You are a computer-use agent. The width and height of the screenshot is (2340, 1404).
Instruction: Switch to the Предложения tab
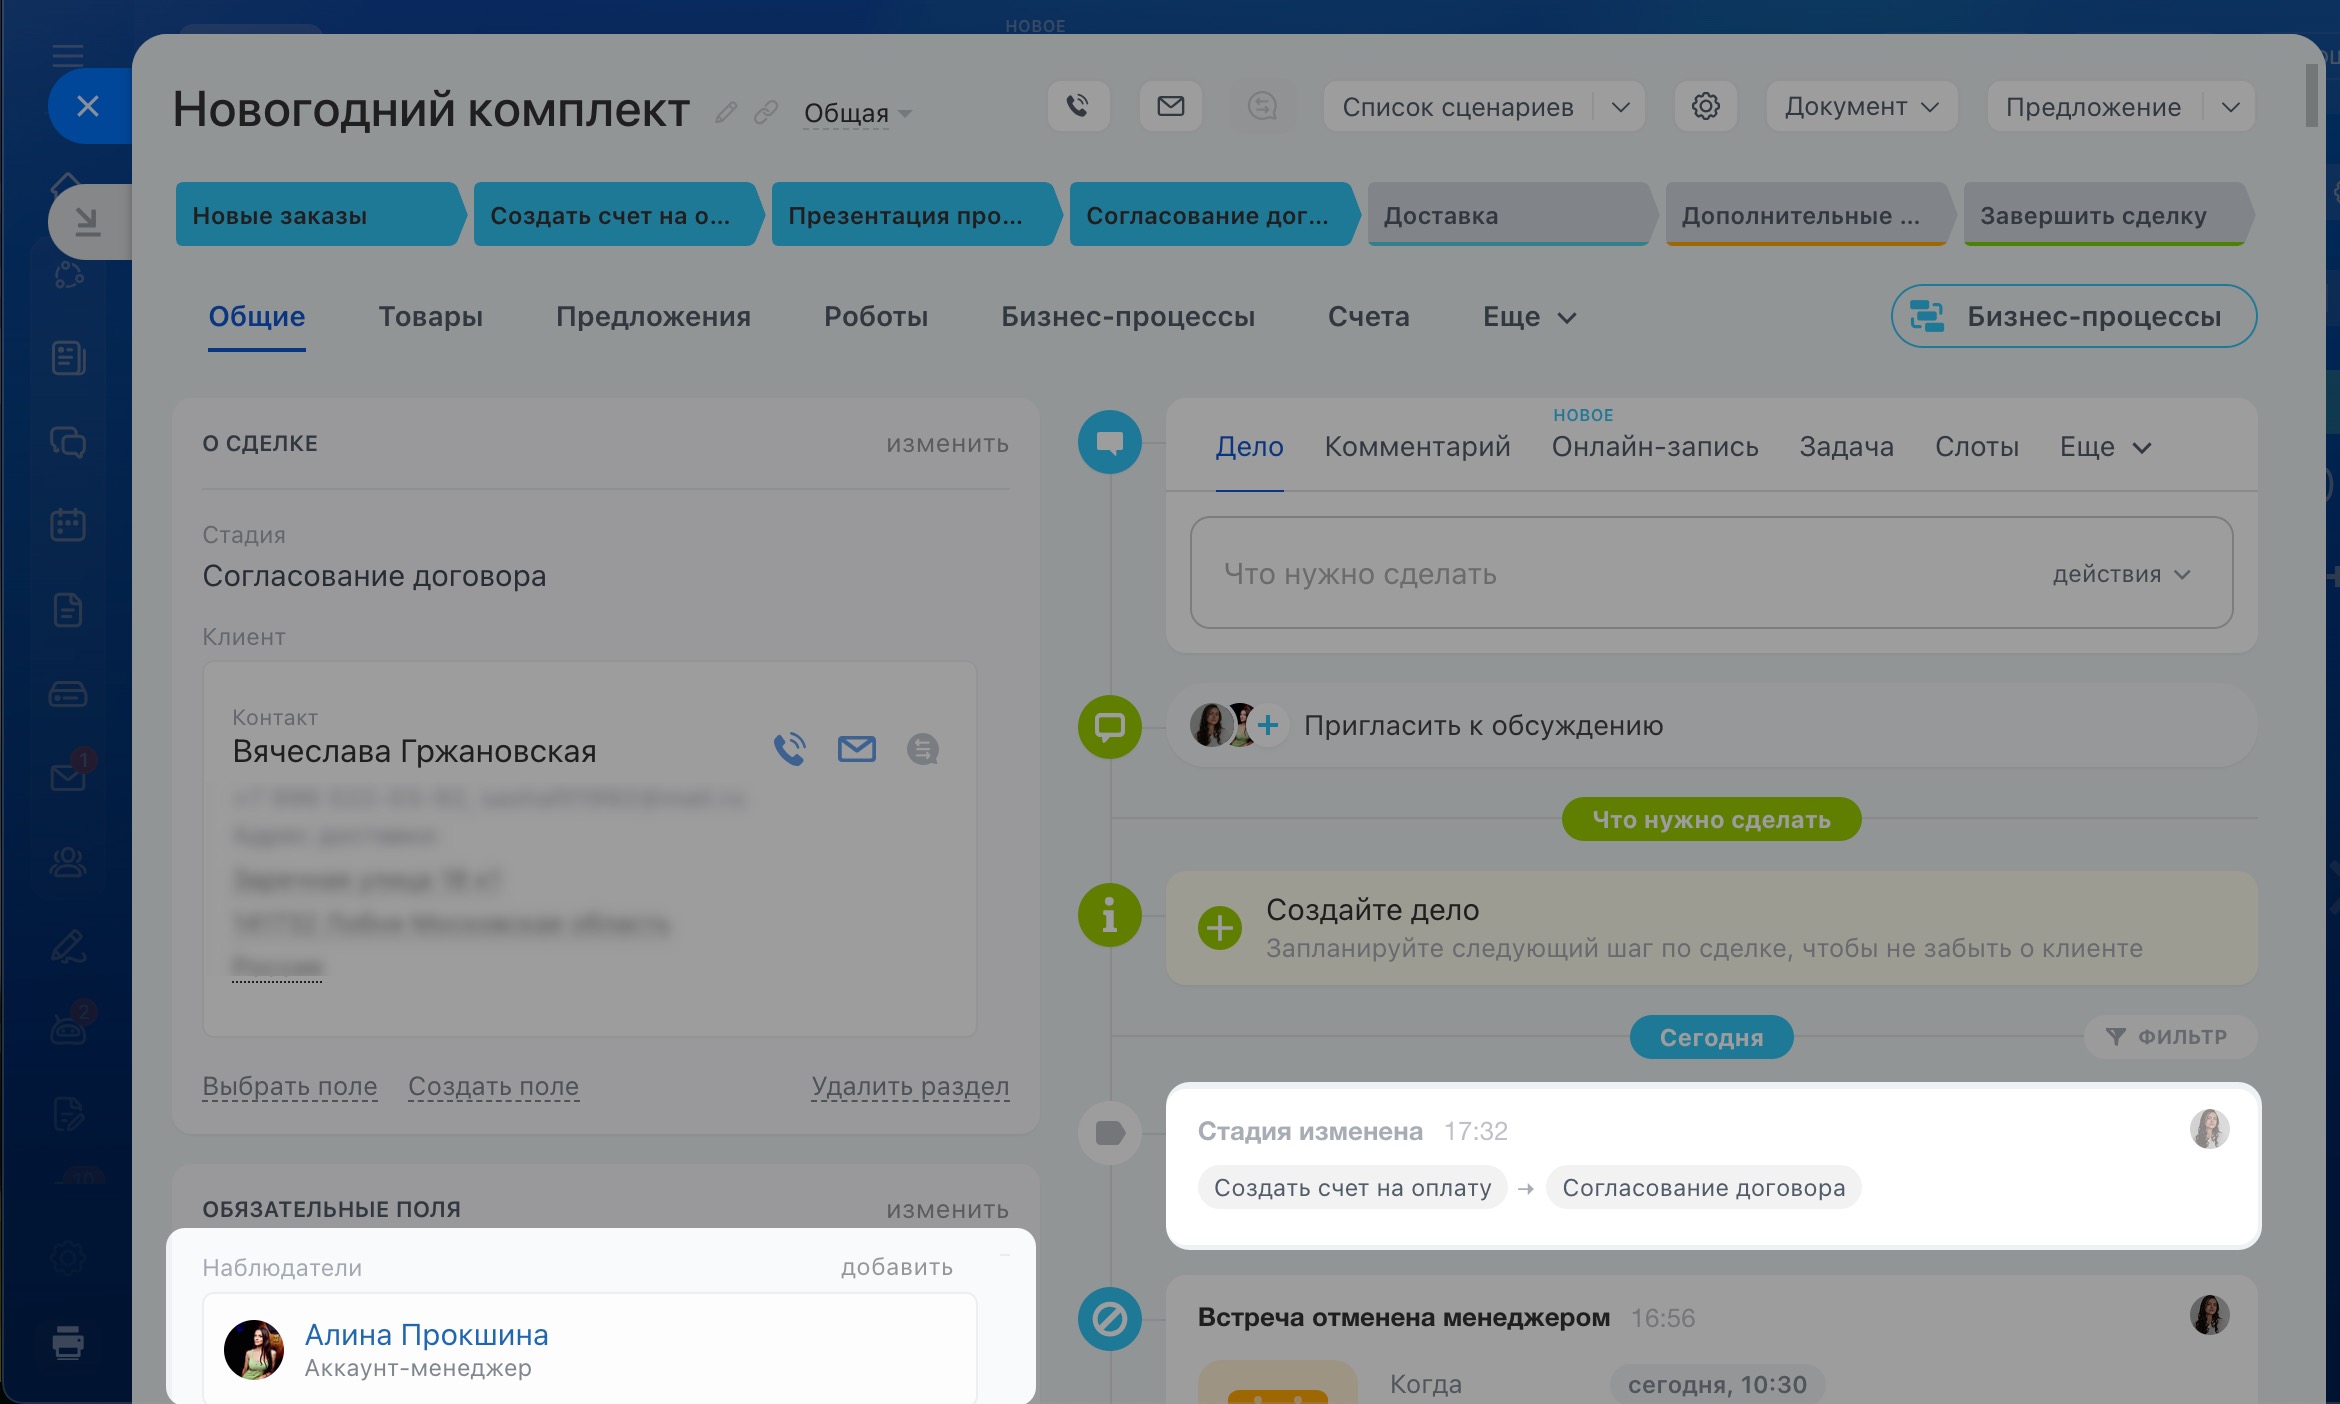(x=653, y=317)
